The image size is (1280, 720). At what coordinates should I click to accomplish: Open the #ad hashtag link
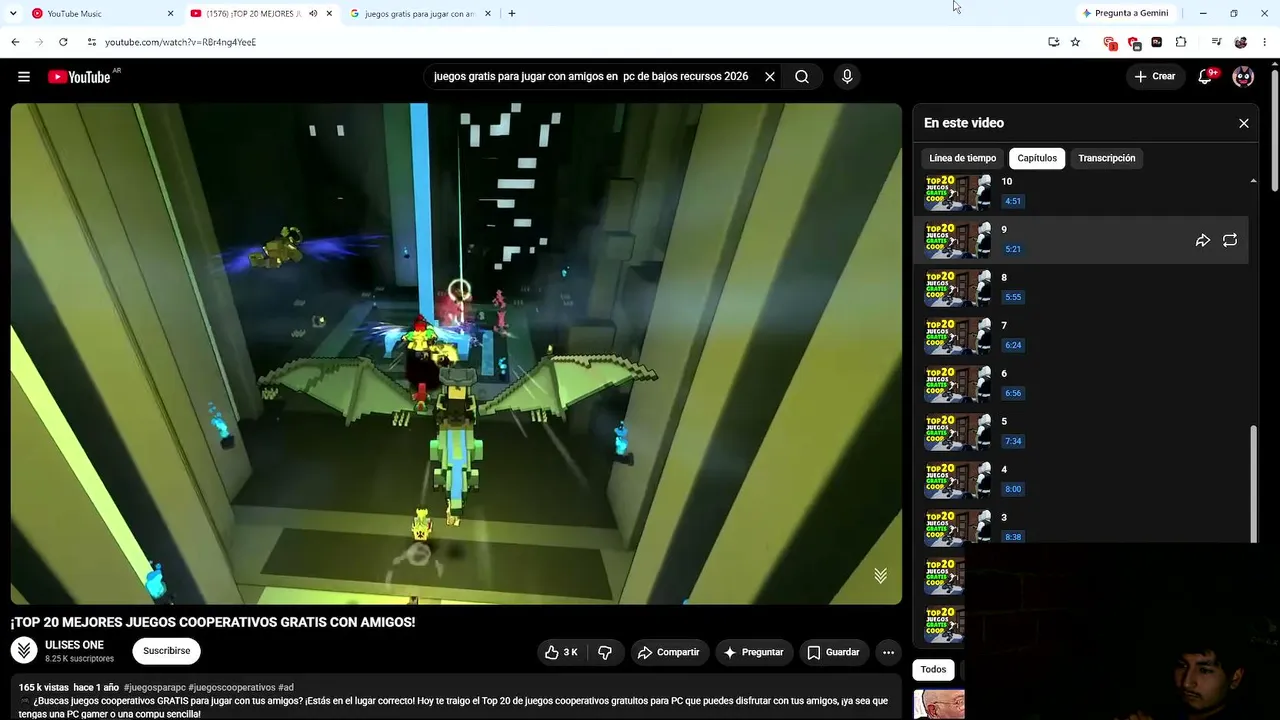tap(286, 688)
